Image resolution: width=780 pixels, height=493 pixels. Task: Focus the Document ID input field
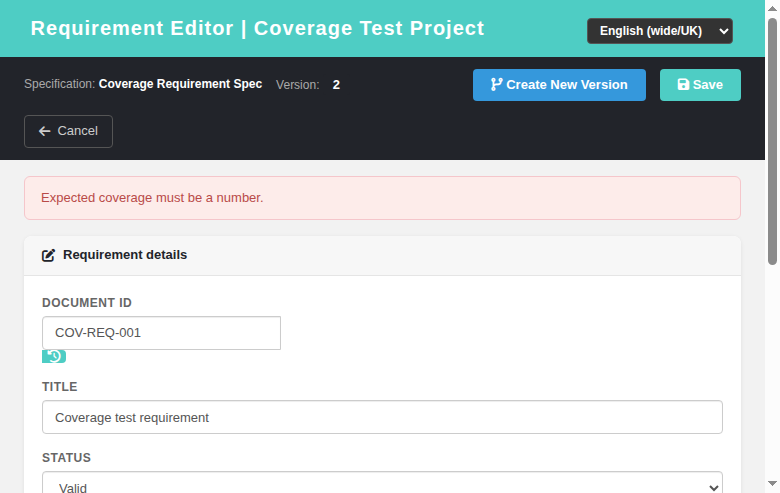(x=161, y=333)
